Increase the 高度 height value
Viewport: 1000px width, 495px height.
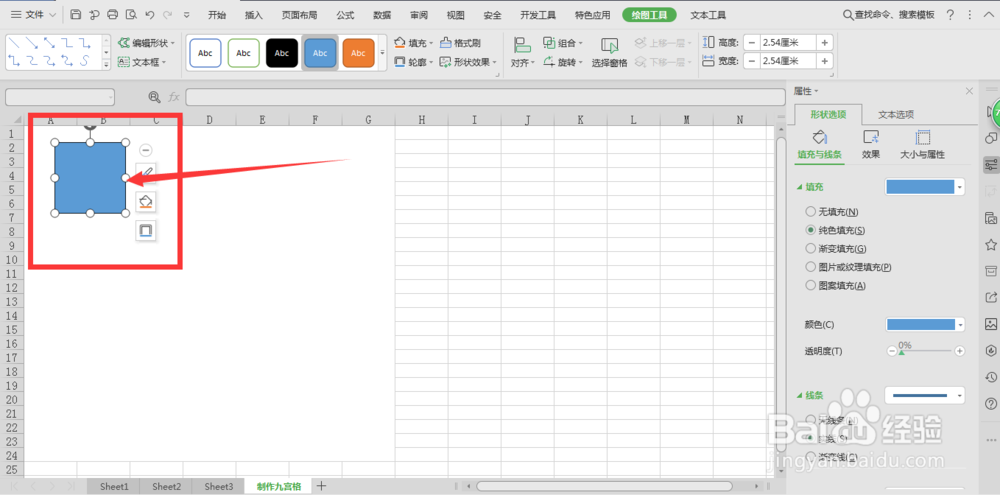click(x=825, y=43)
